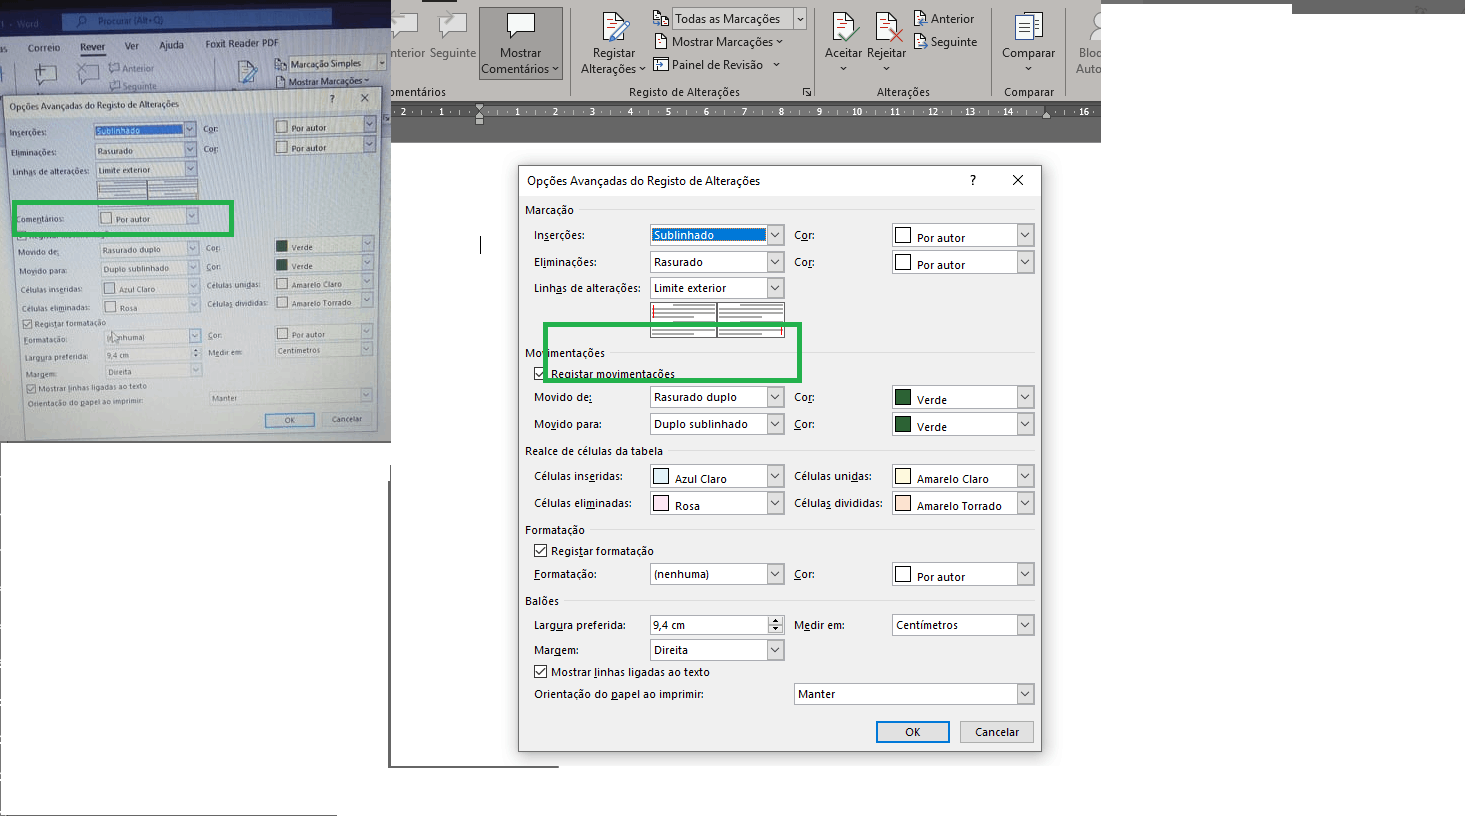
Task: Click the Painel de Revisão icon
Action: coord(661,64)
